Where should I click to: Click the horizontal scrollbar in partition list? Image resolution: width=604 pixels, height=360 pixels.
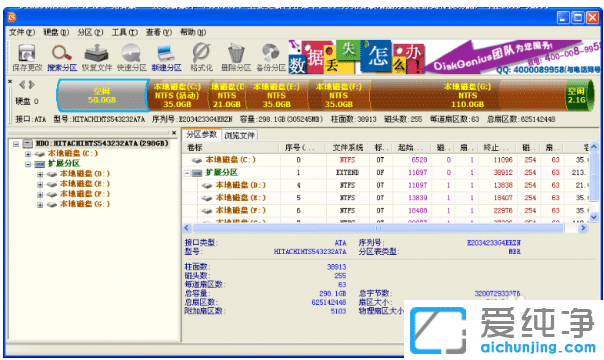(x=378, y=228)
